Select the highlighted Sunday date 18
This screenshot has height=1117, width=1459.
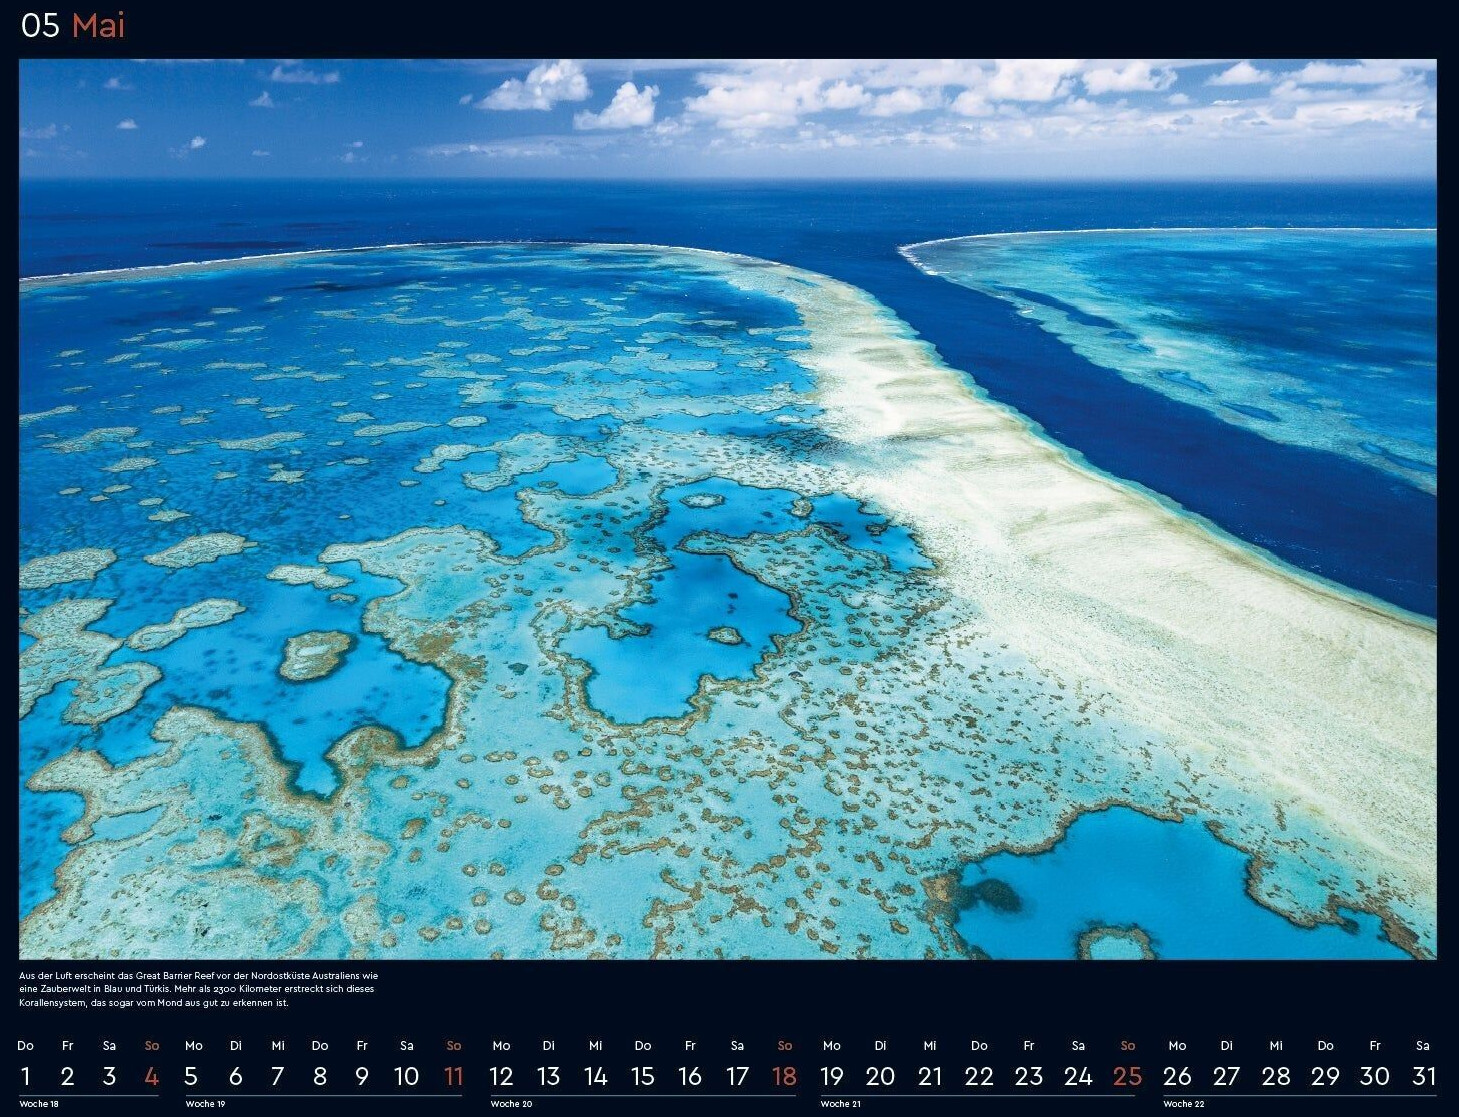(x=784, y=1076)
